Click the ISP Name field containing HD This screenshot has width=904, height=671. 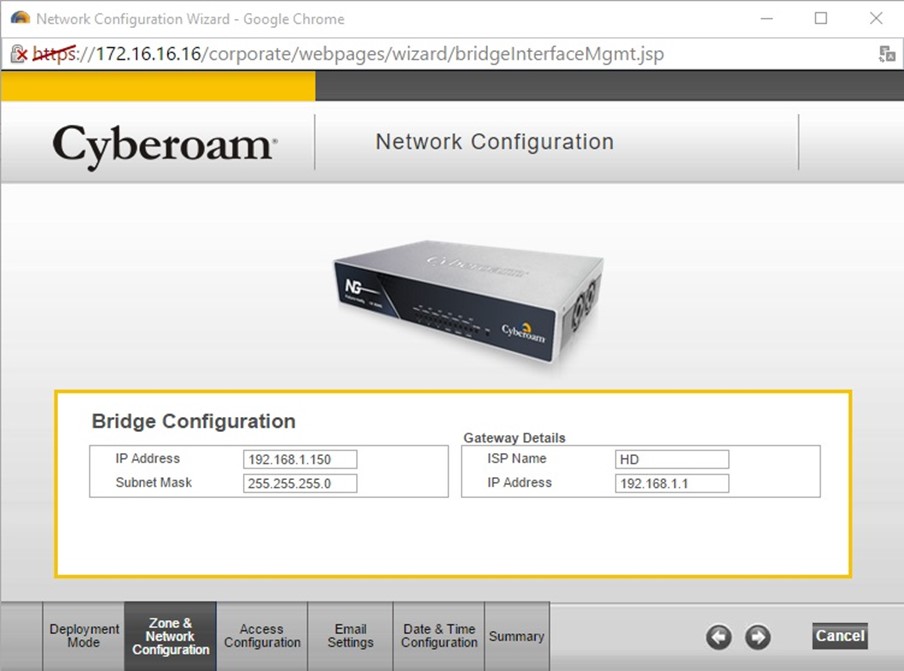pos(672,459)
